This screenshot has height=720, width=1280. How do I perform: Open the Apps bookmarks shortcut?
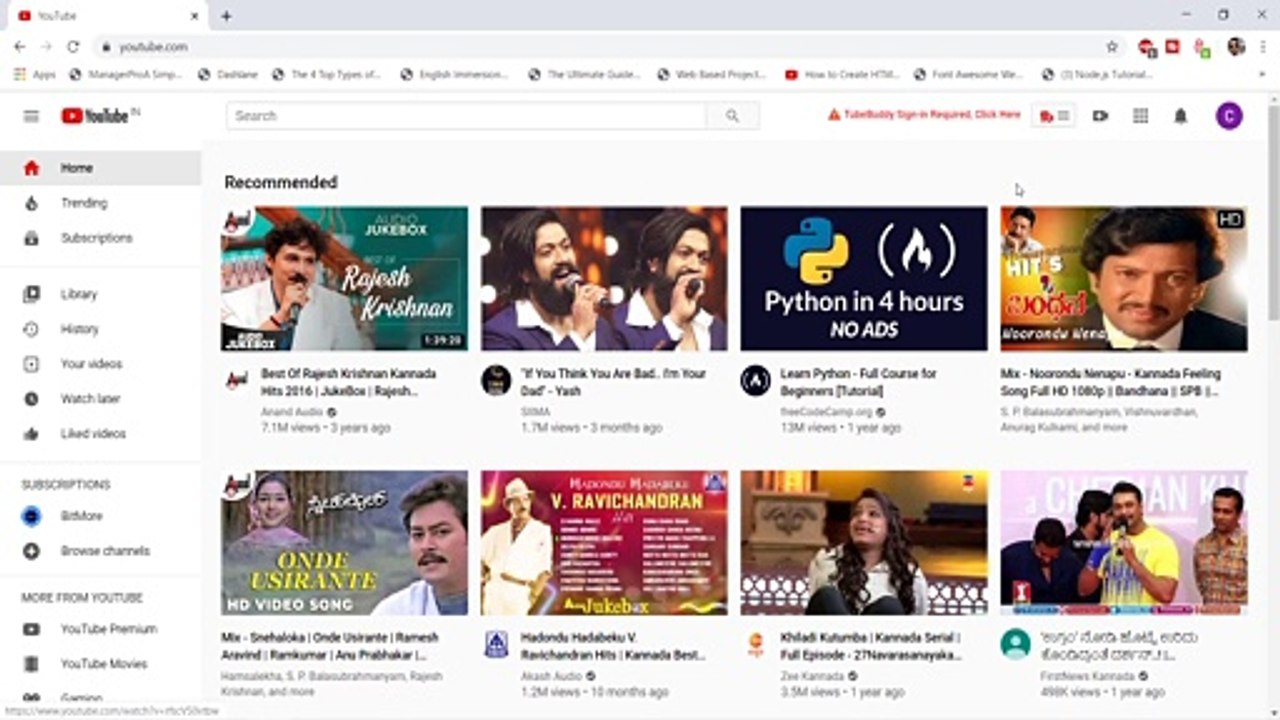point(33,74)
